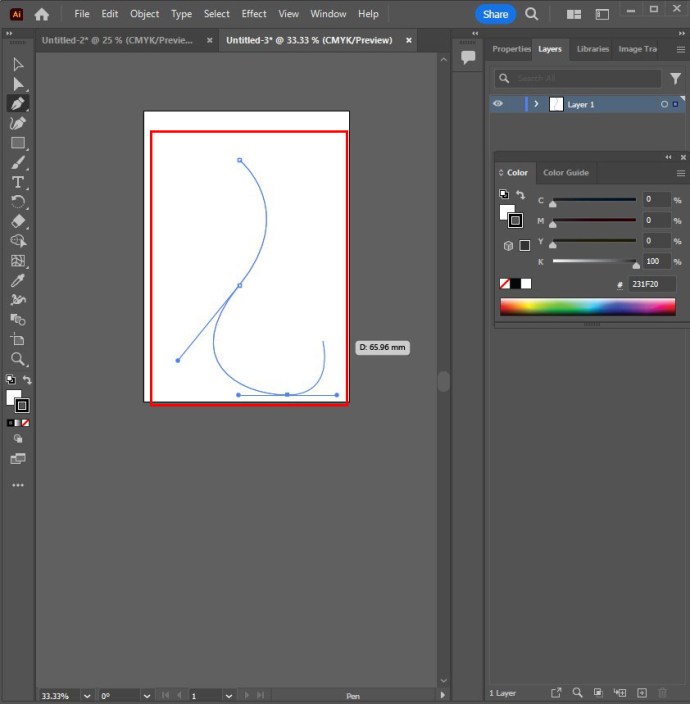Screen dimensions: 690x704
Task: Click the color spectrum bar
Action: [x=587, y=307]
